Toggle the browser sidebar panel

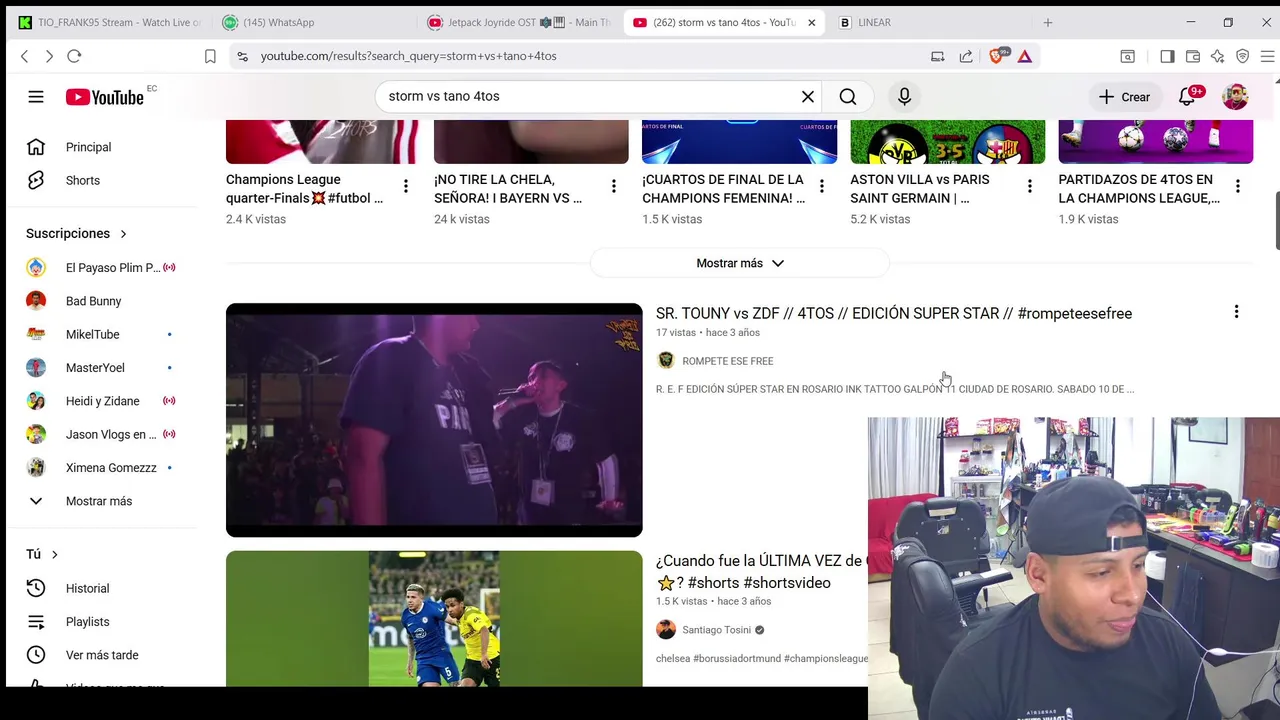(1167, 56)
